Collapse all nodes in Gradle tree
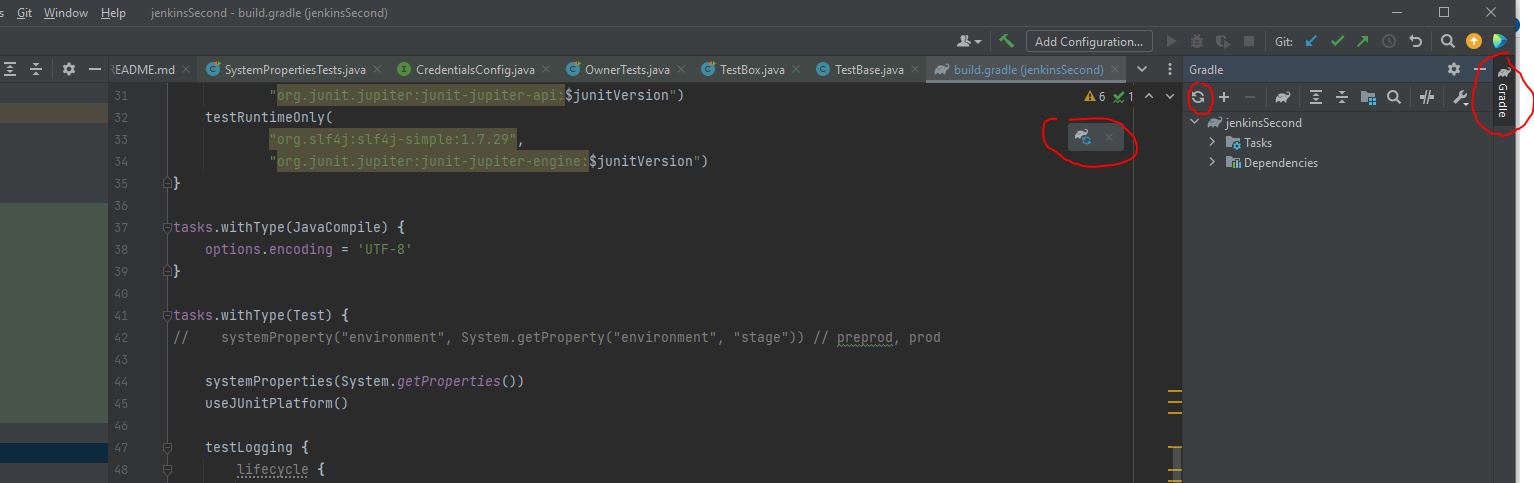 tap(1342, 97)
